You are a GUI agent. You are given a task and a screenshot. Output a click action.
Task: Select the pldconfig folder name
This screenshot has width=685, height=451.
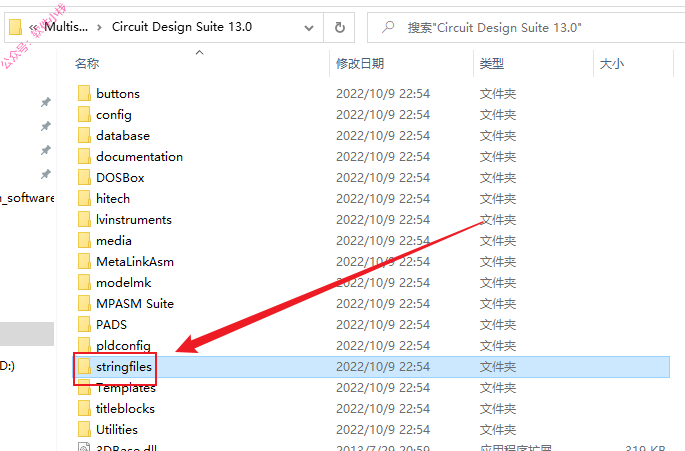click(123, 346)
